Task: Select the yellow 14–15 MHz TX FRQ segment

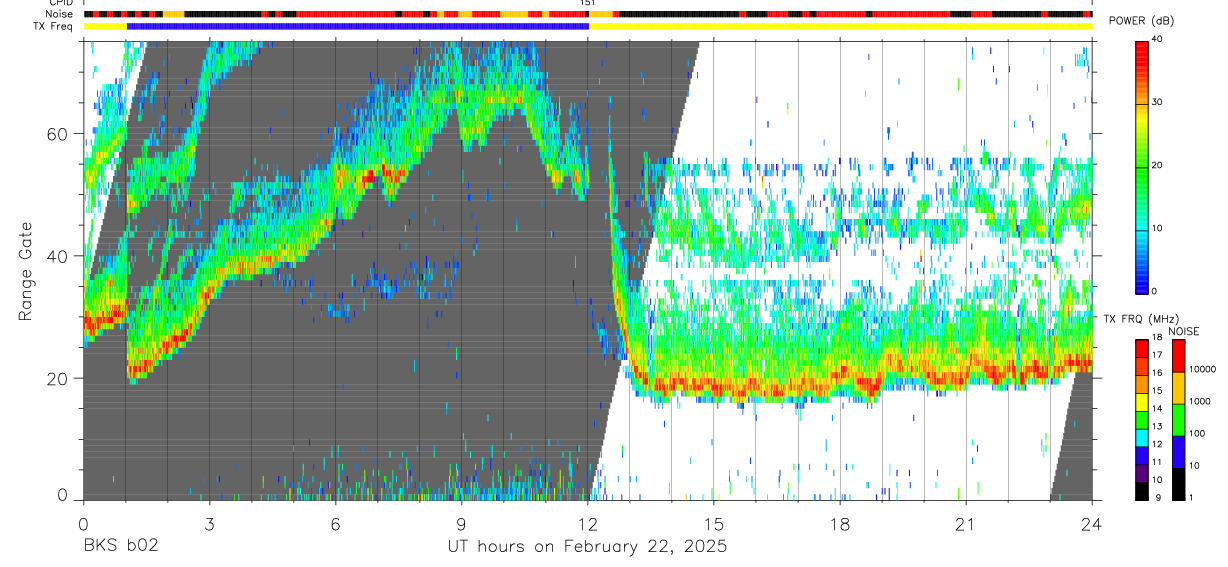Action: [x=1140, y=402]
